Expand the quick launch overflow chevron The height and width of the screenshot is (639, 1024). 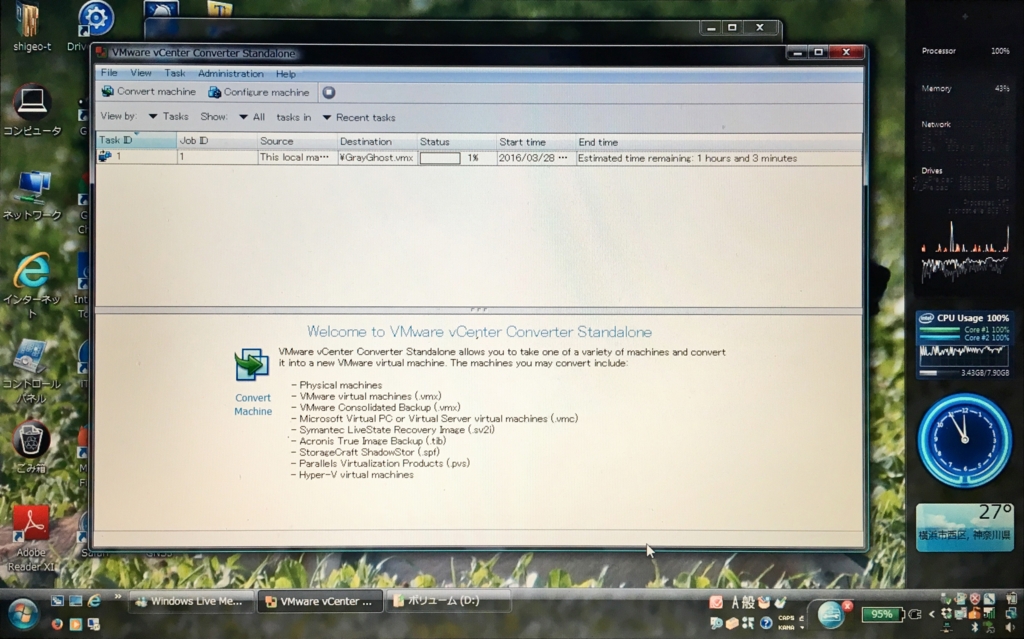[118, 597]
